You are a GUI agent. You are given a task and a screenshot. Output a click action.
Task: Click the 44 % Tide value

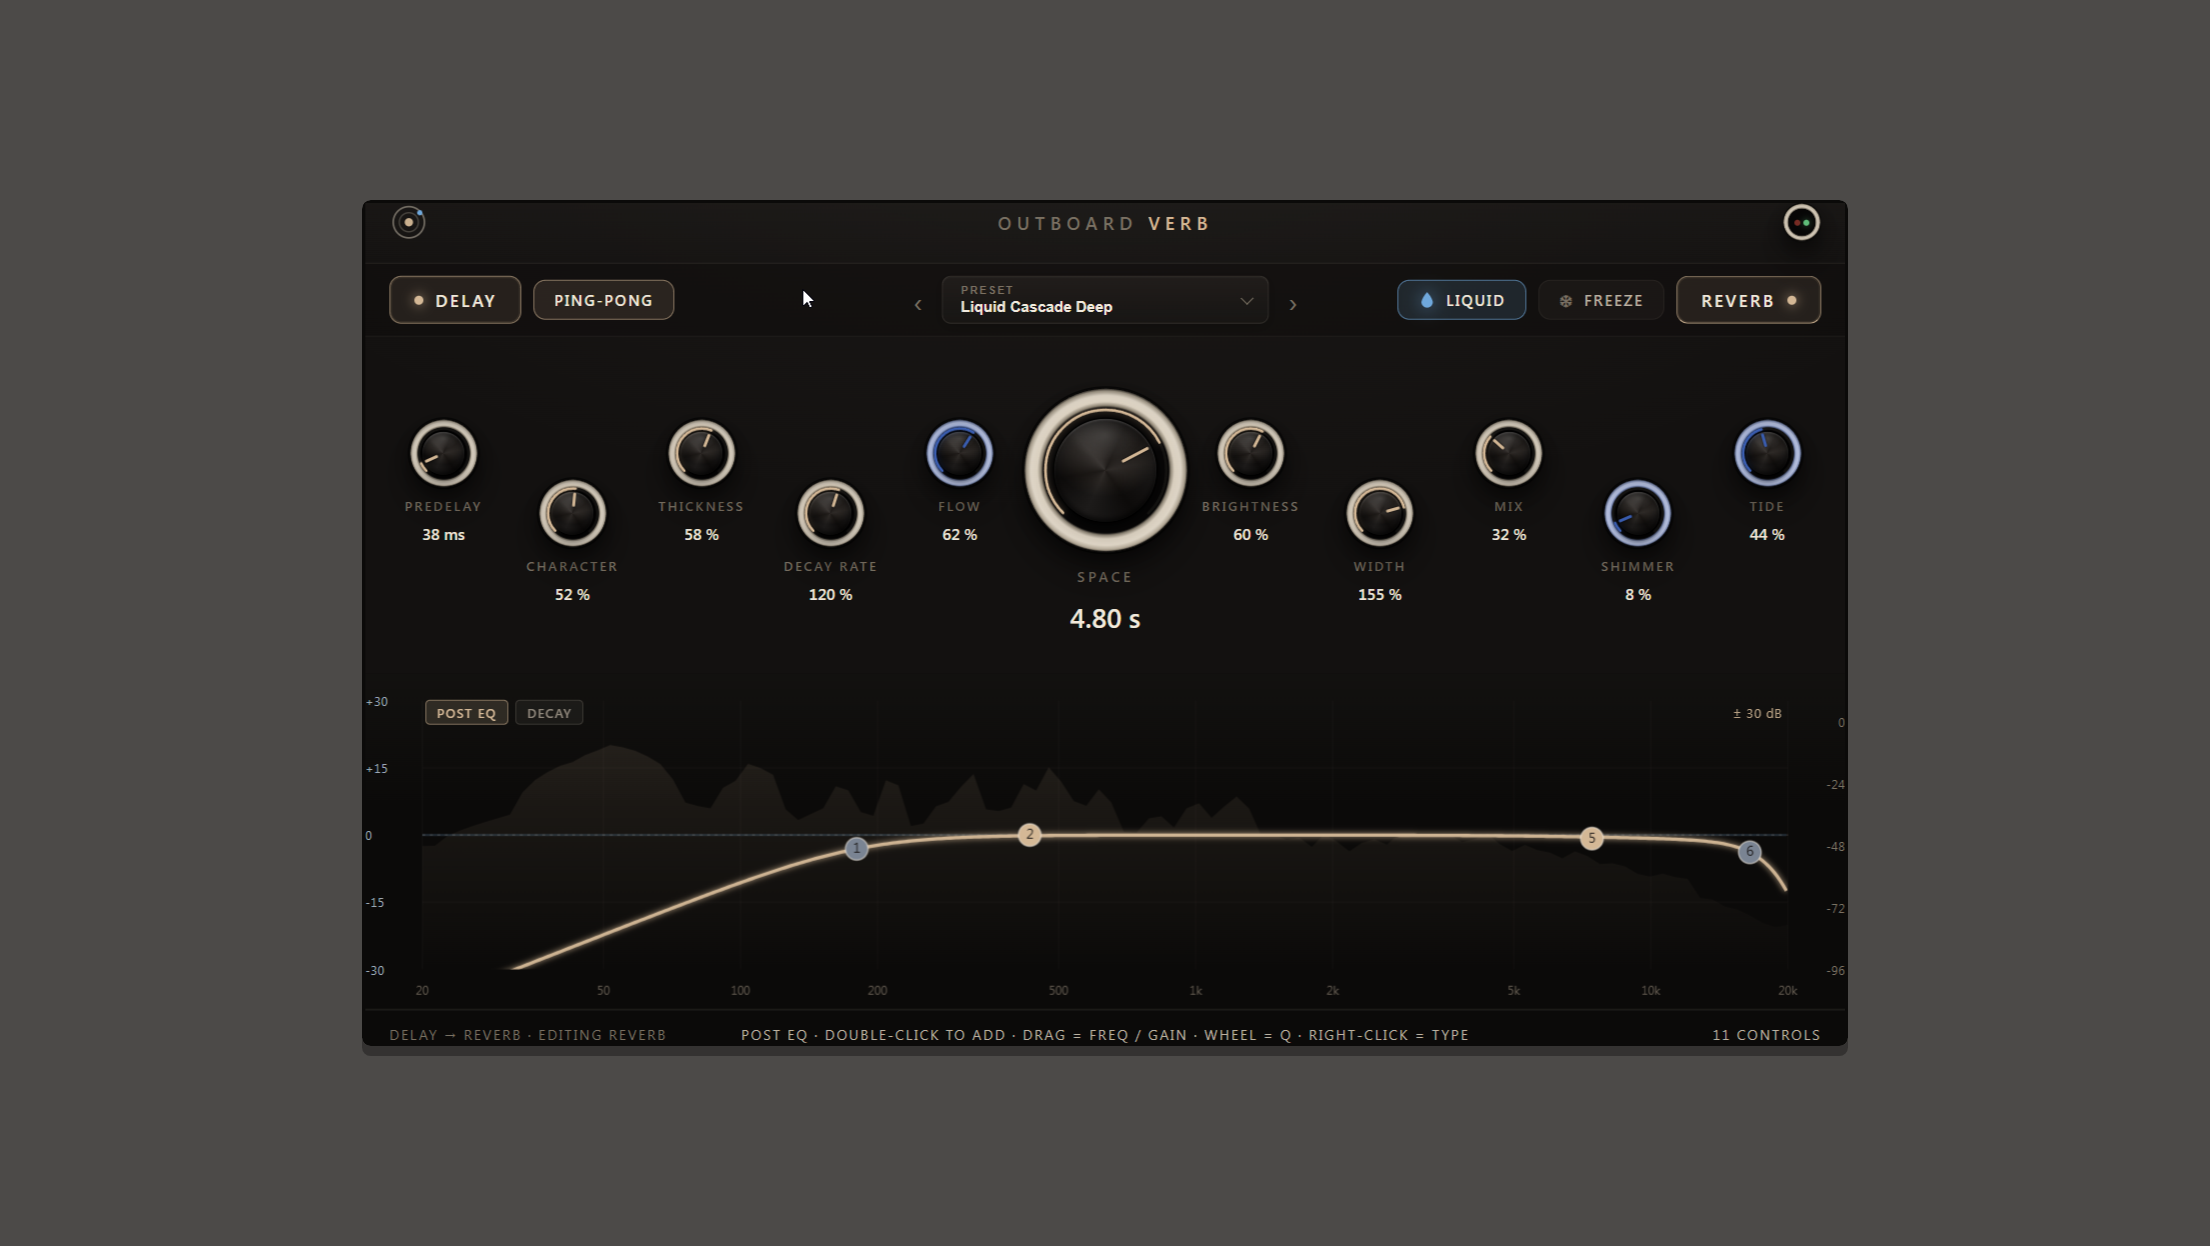1766,535
